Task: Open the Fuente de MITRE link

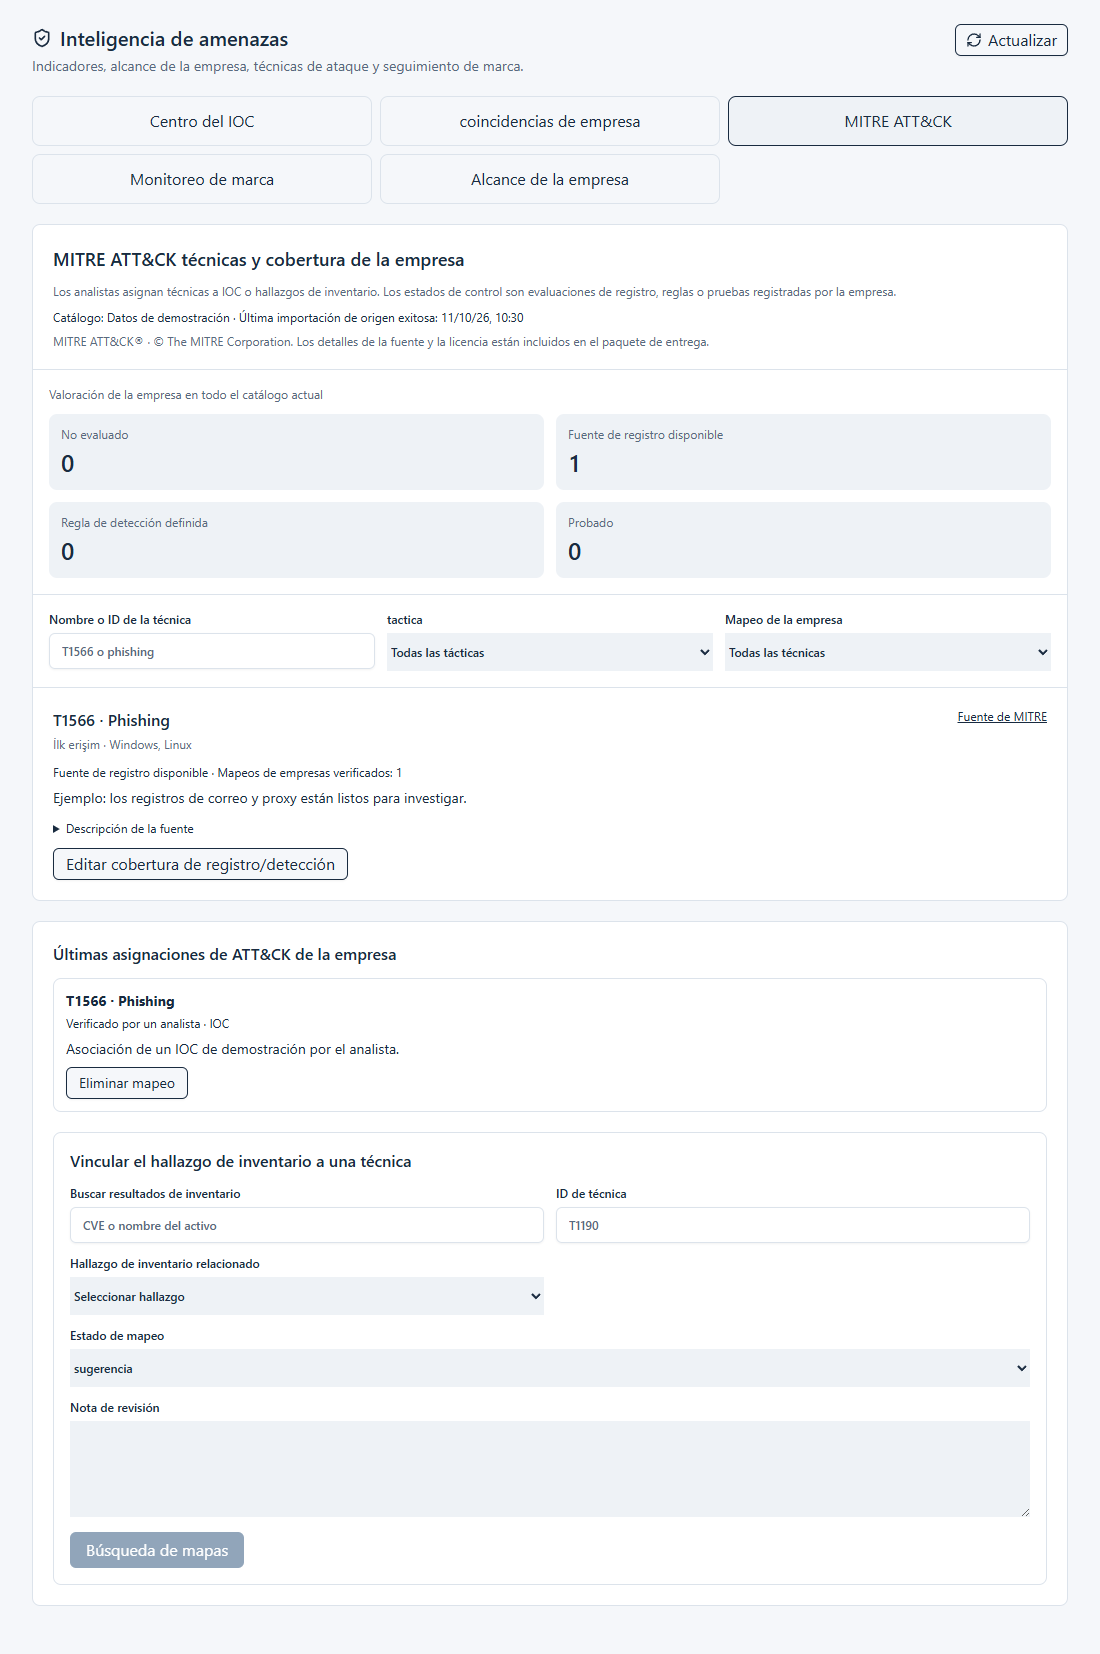Action: (1002, 717)
